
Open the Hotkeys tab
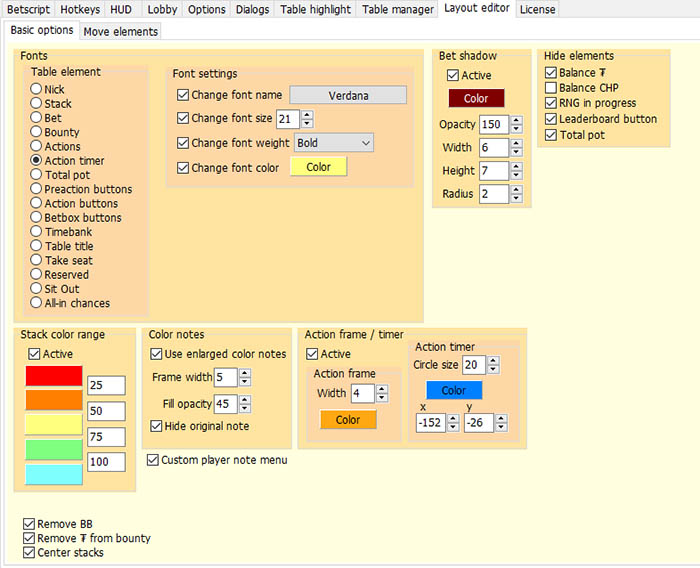79,9
